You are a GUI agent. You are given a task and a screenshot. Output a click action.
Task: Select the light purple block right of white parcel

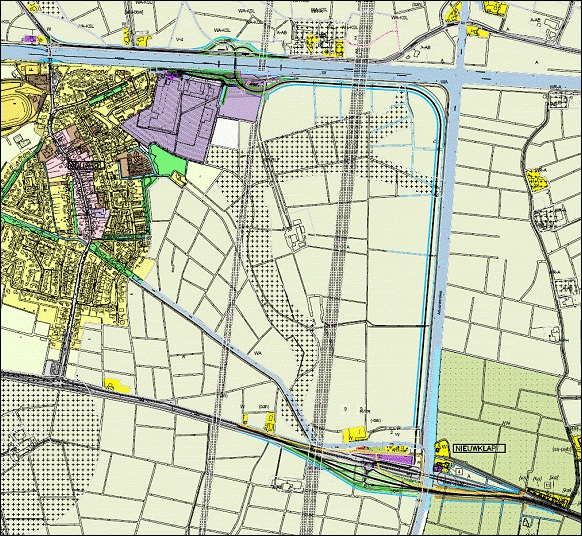click(x=241, y=105)
